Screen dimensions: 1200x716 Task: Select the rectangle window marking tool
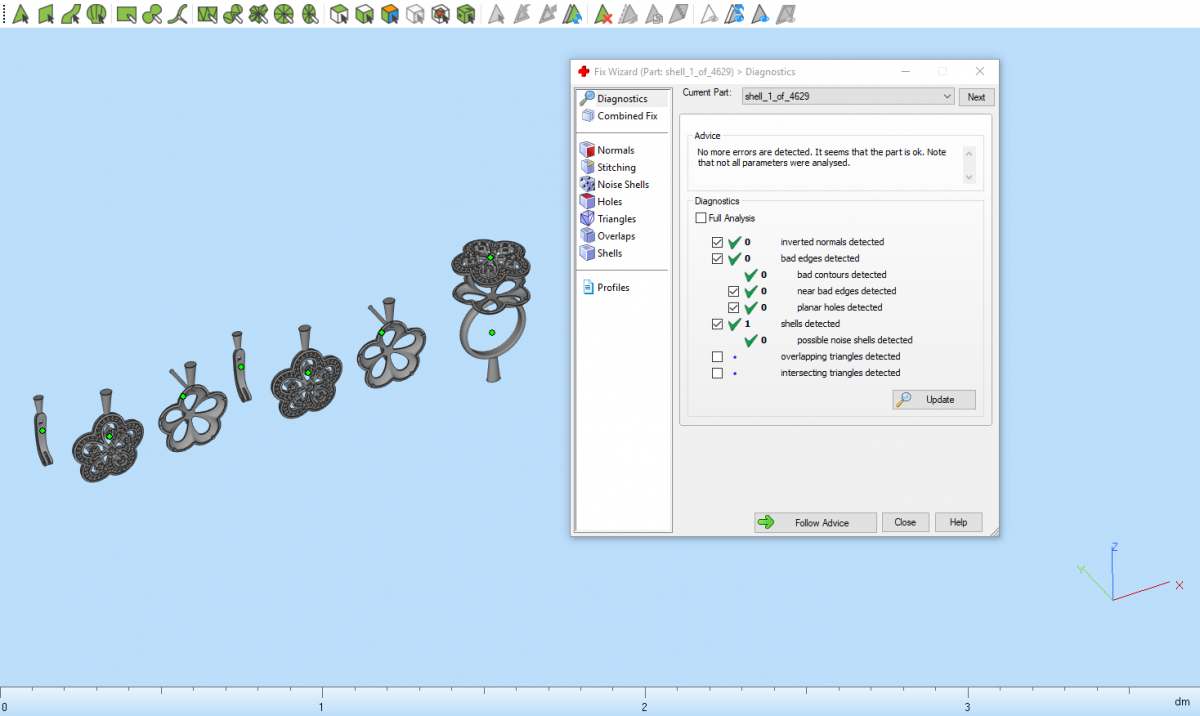click(126, 14)
